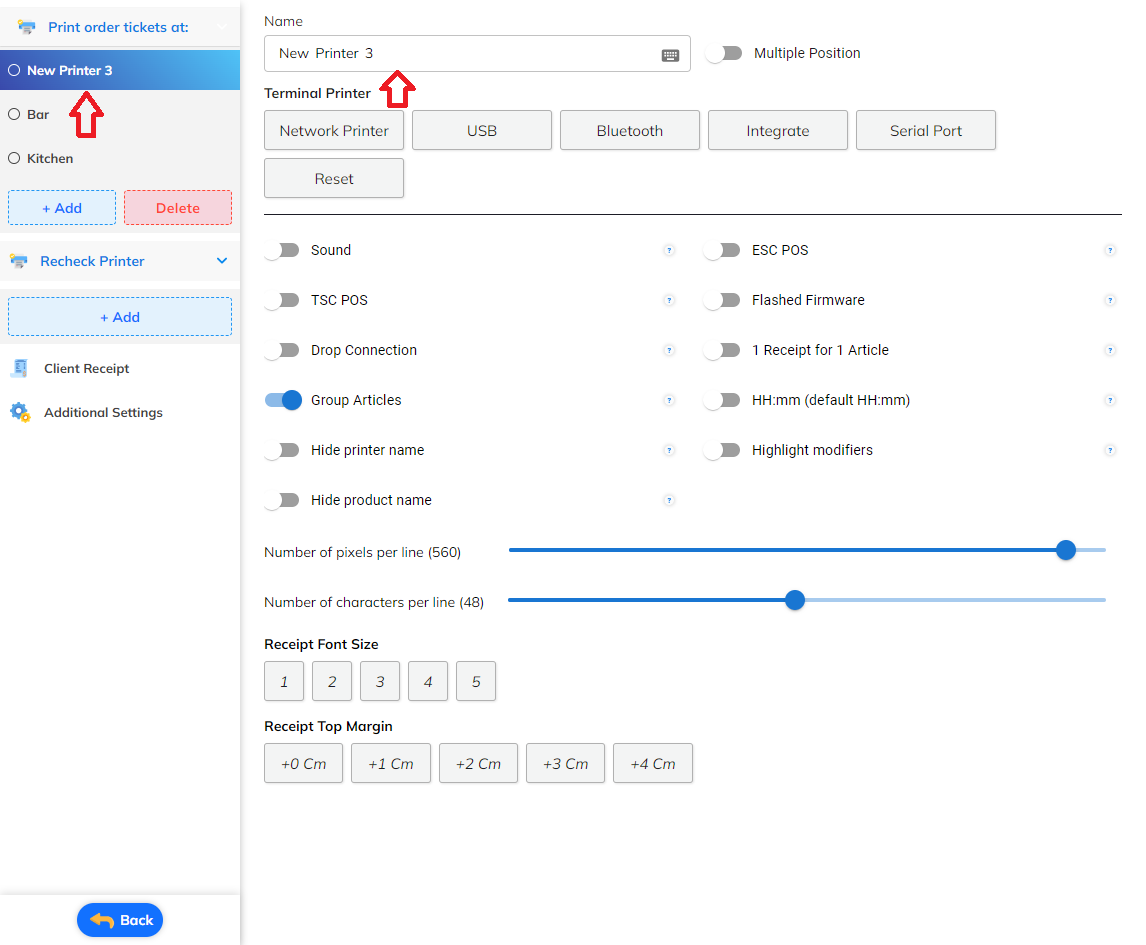Toggle Hide printer name
The width and height of the screenshot is (1146, 945).
click(282, 450)
